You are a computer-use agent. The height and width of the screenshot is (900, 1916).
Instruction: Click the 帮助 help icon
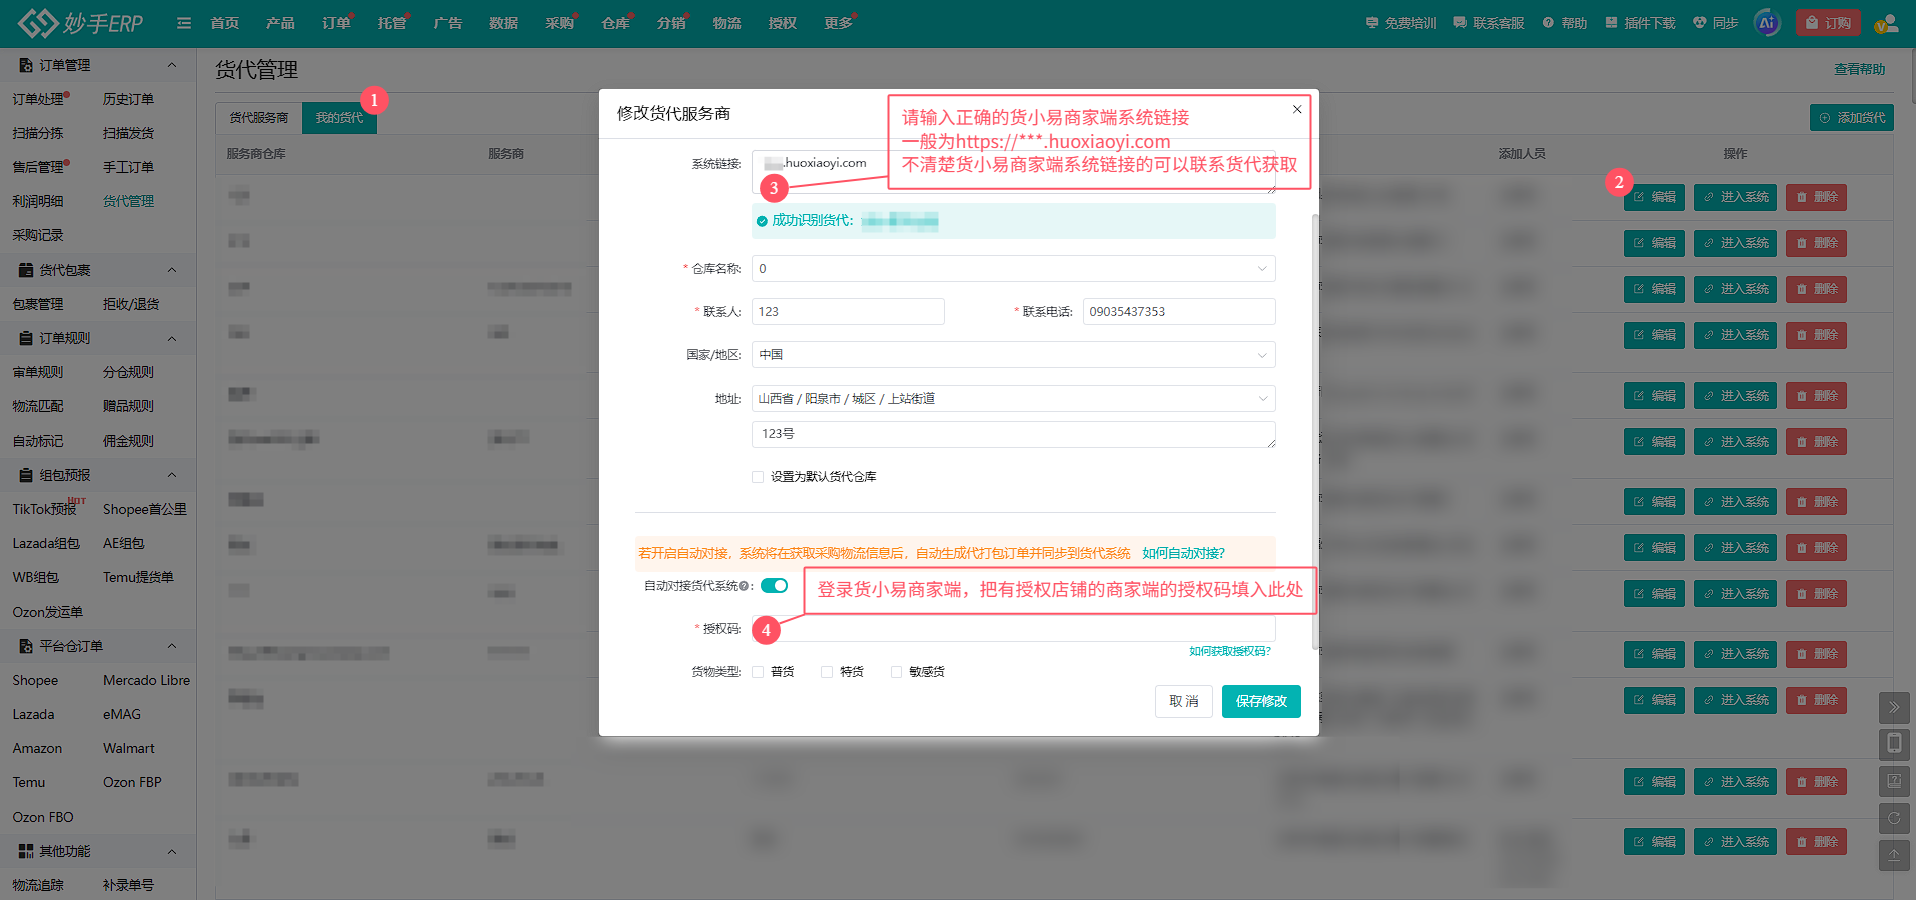[x=1565, y=23]
